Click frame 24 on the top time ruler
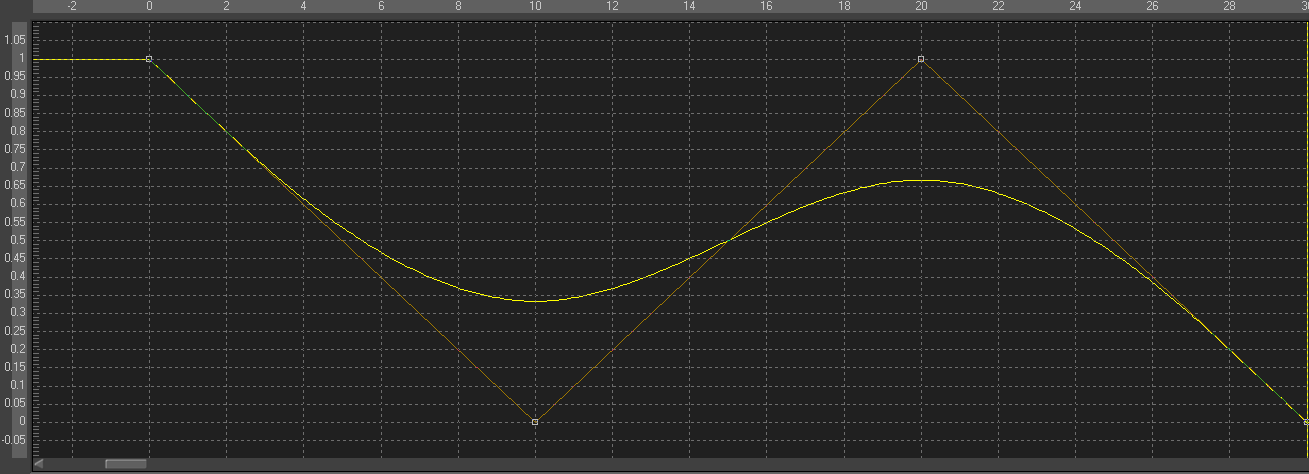Viewport: 1309px width, 474px height. (x=1075, y=6)
